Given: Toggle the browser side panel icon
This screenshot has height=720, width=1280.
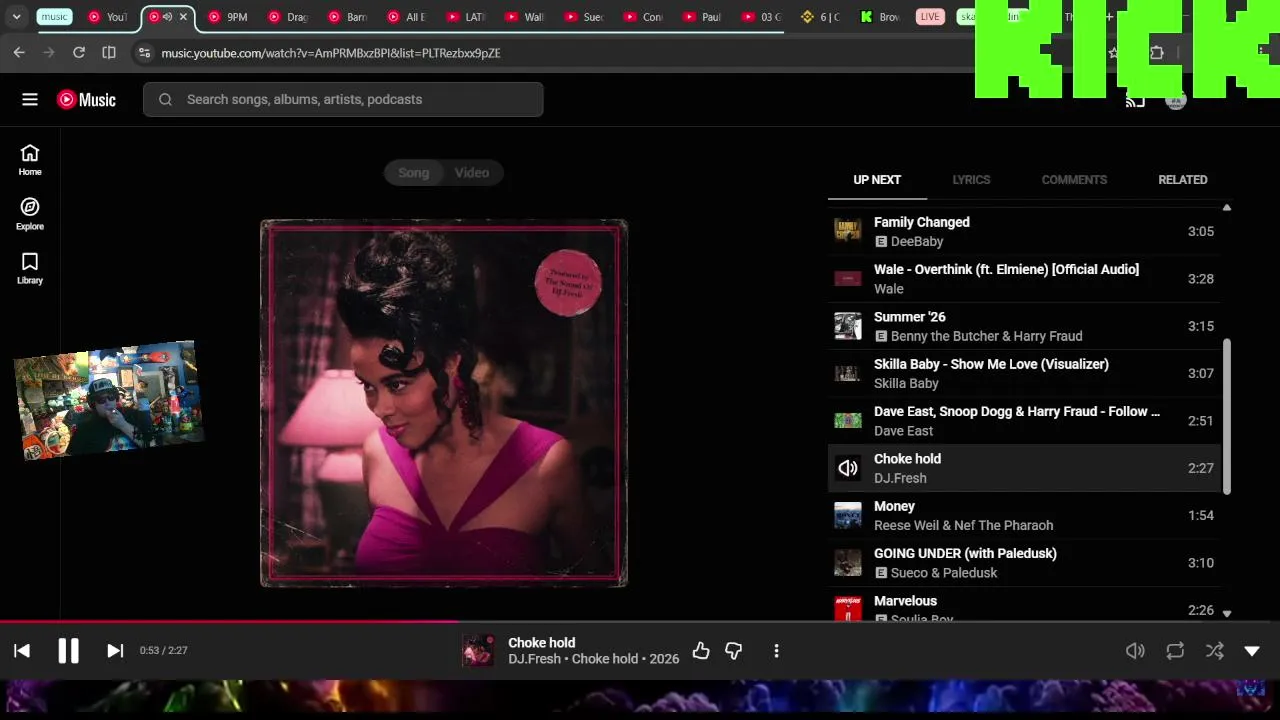Looking at the screenshot, I should (x=109, y=53).
